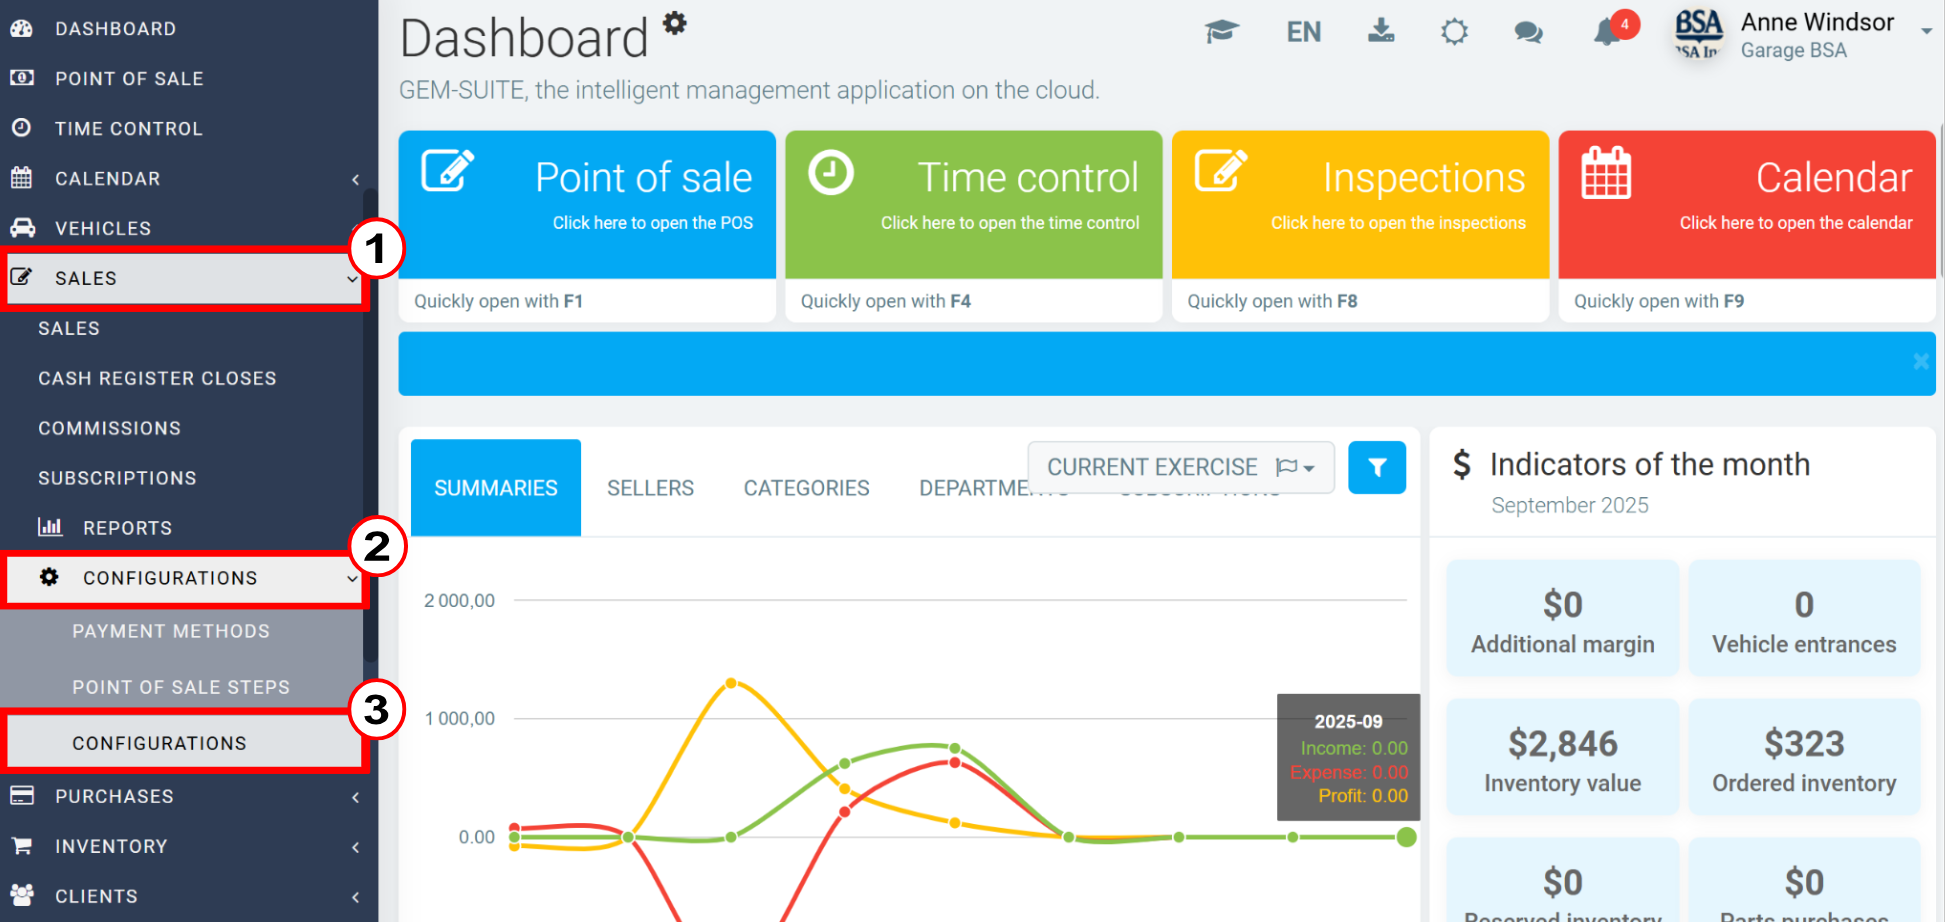1945x922 pixels.
Task: Switch to the Categories tab
Action: point(806,488)
